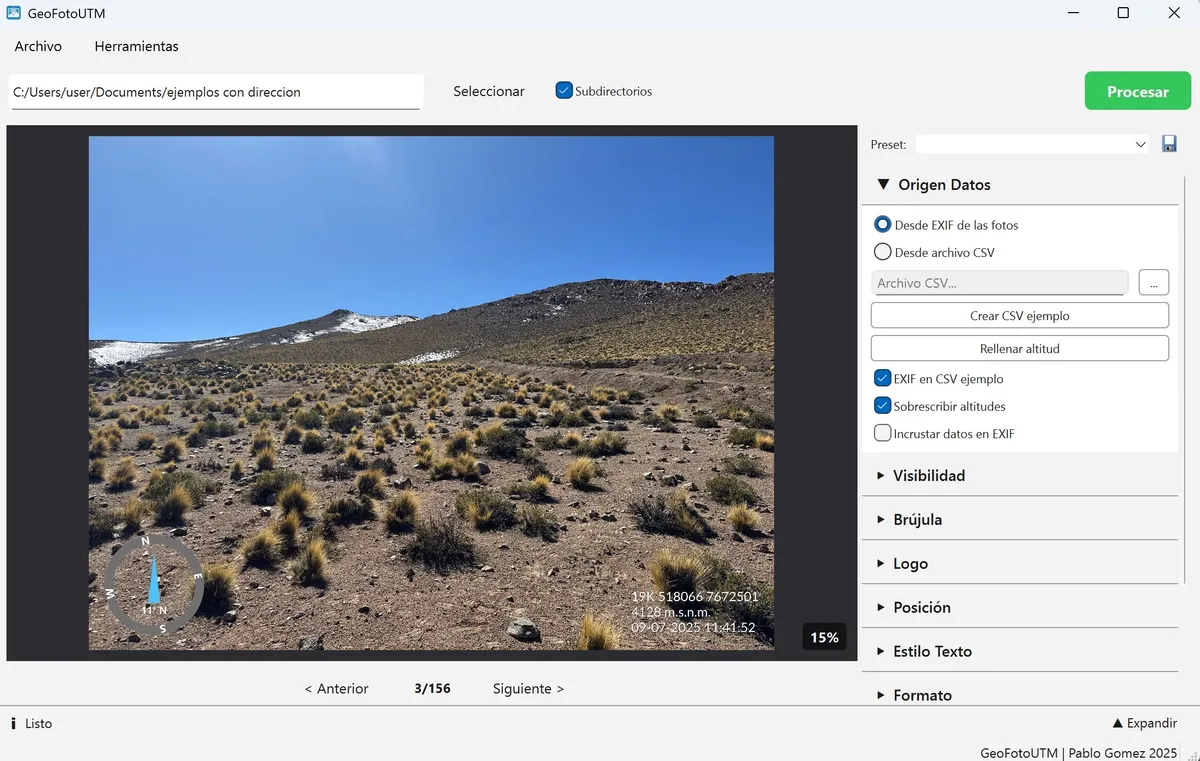Maximize the GeoFotoUTM window
The height and width of the screenshot is (761, 1200).
click(x=1123, y=13)
